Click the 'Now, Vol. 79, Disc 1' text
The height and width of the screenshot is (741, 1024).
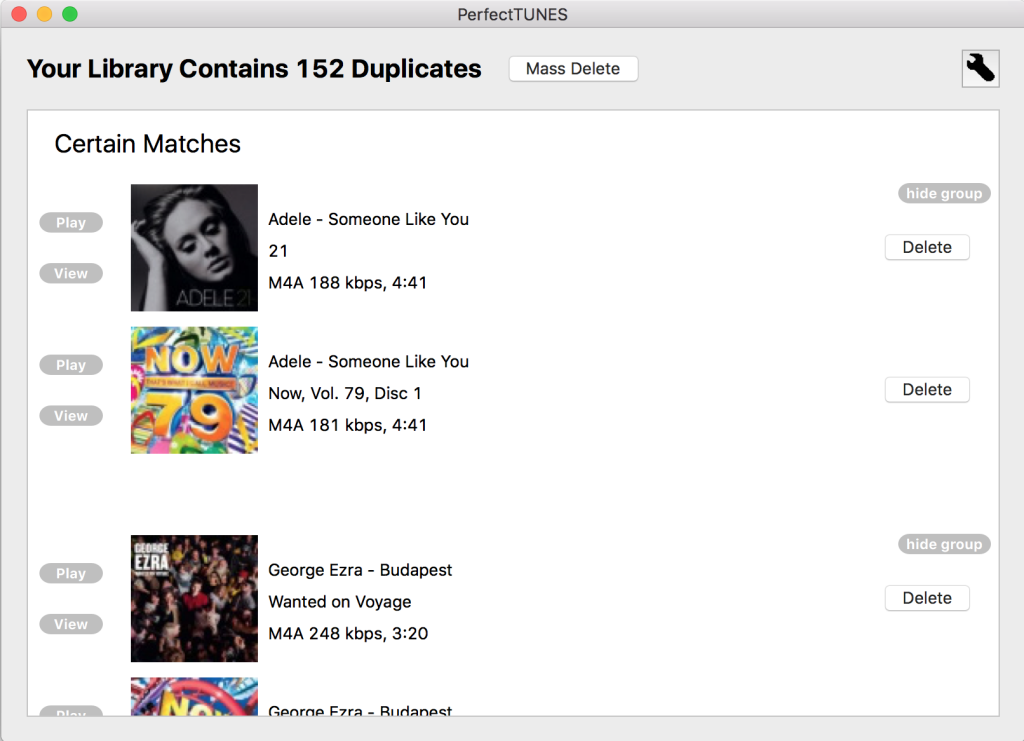[345, 393]
